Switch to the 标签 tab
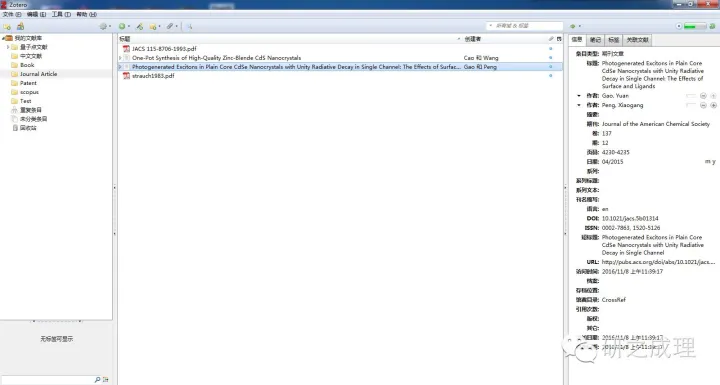Viewport: 720px width, 385px height. tap(614, 40)
